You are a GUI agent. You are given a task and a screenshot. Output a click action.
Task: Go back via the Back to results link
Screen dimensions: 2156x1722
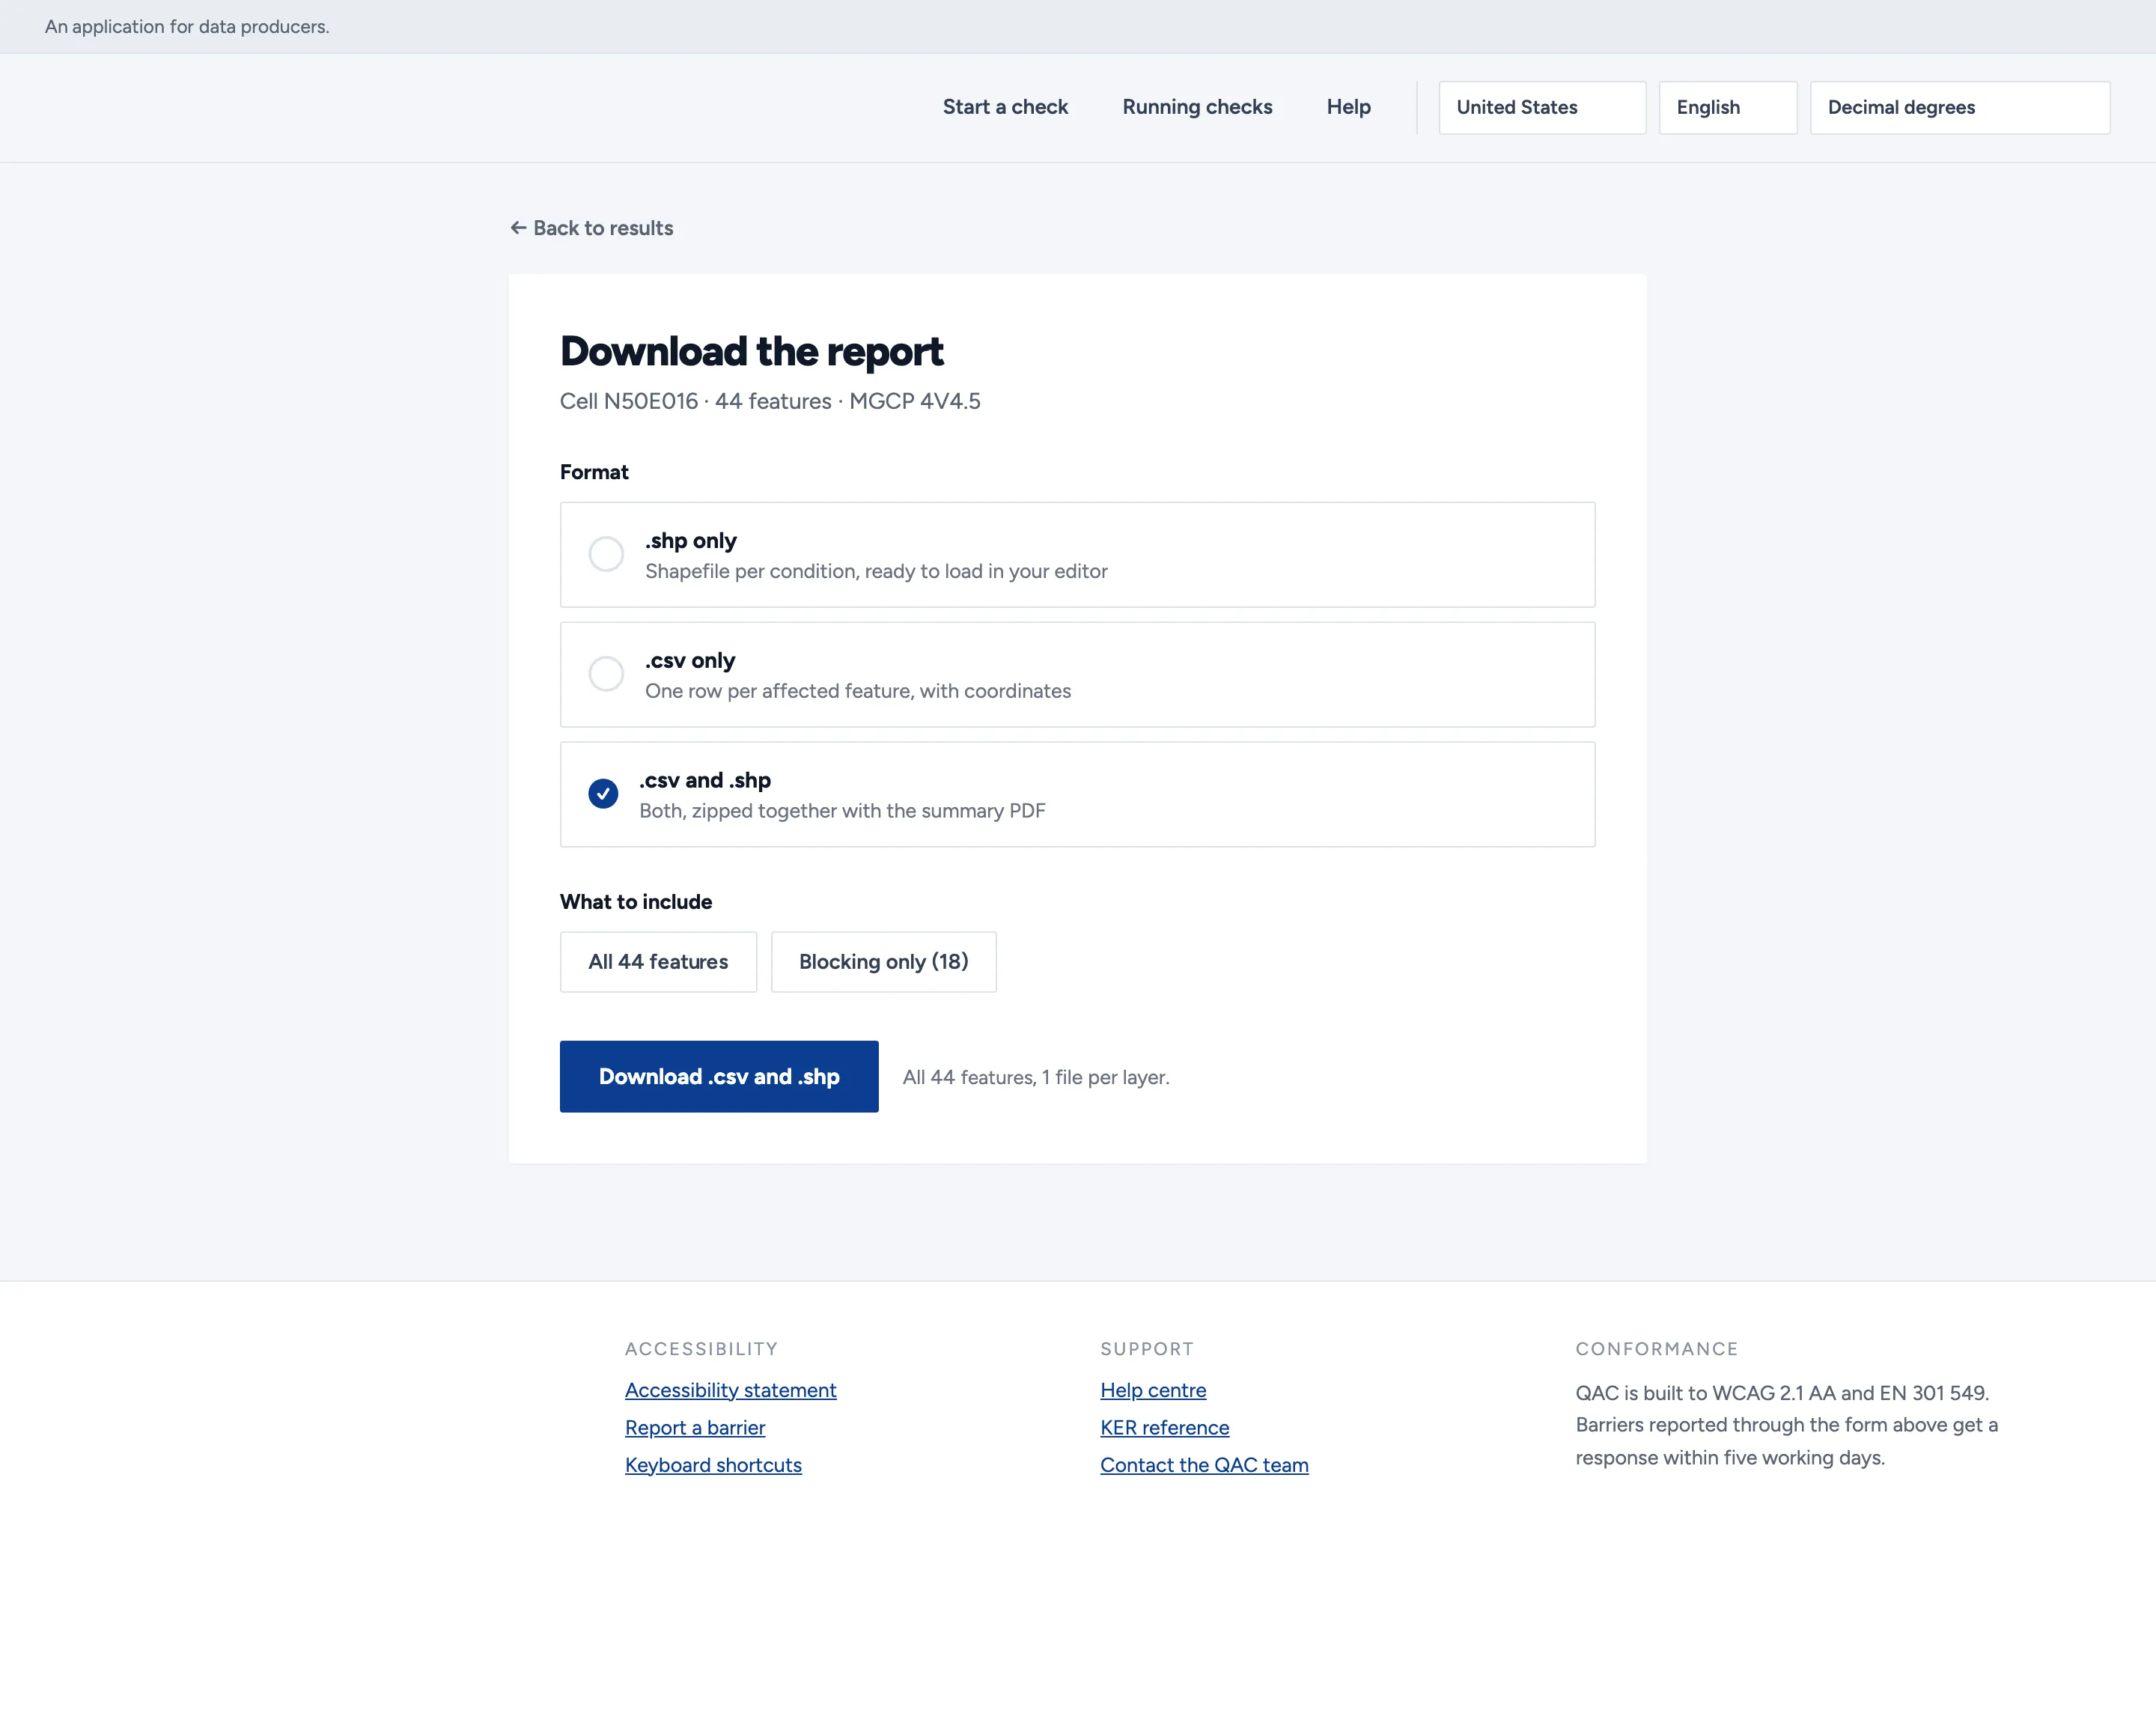coord(591,228)
